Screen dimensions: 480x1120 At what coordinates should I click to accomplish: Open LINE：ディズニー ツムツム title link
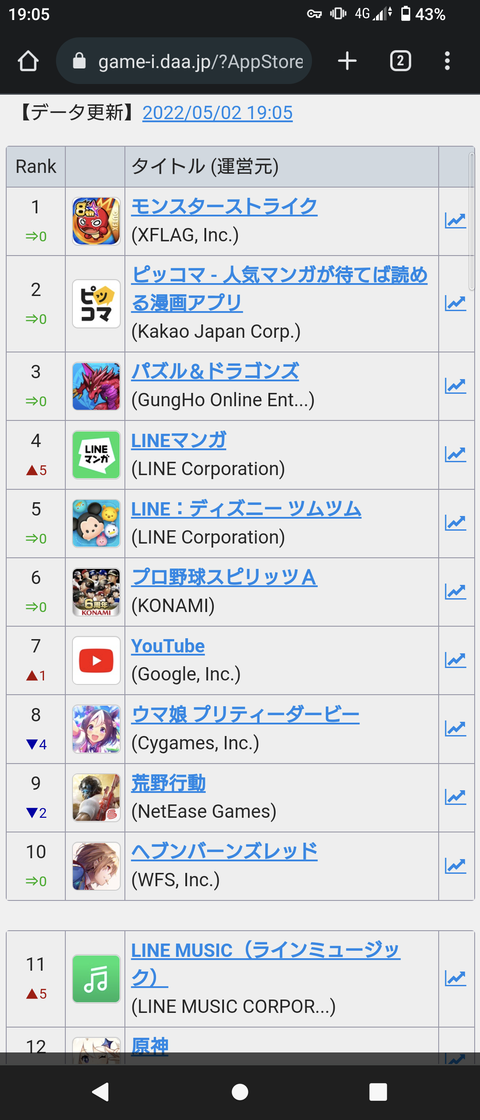click(x=246, y=509)
